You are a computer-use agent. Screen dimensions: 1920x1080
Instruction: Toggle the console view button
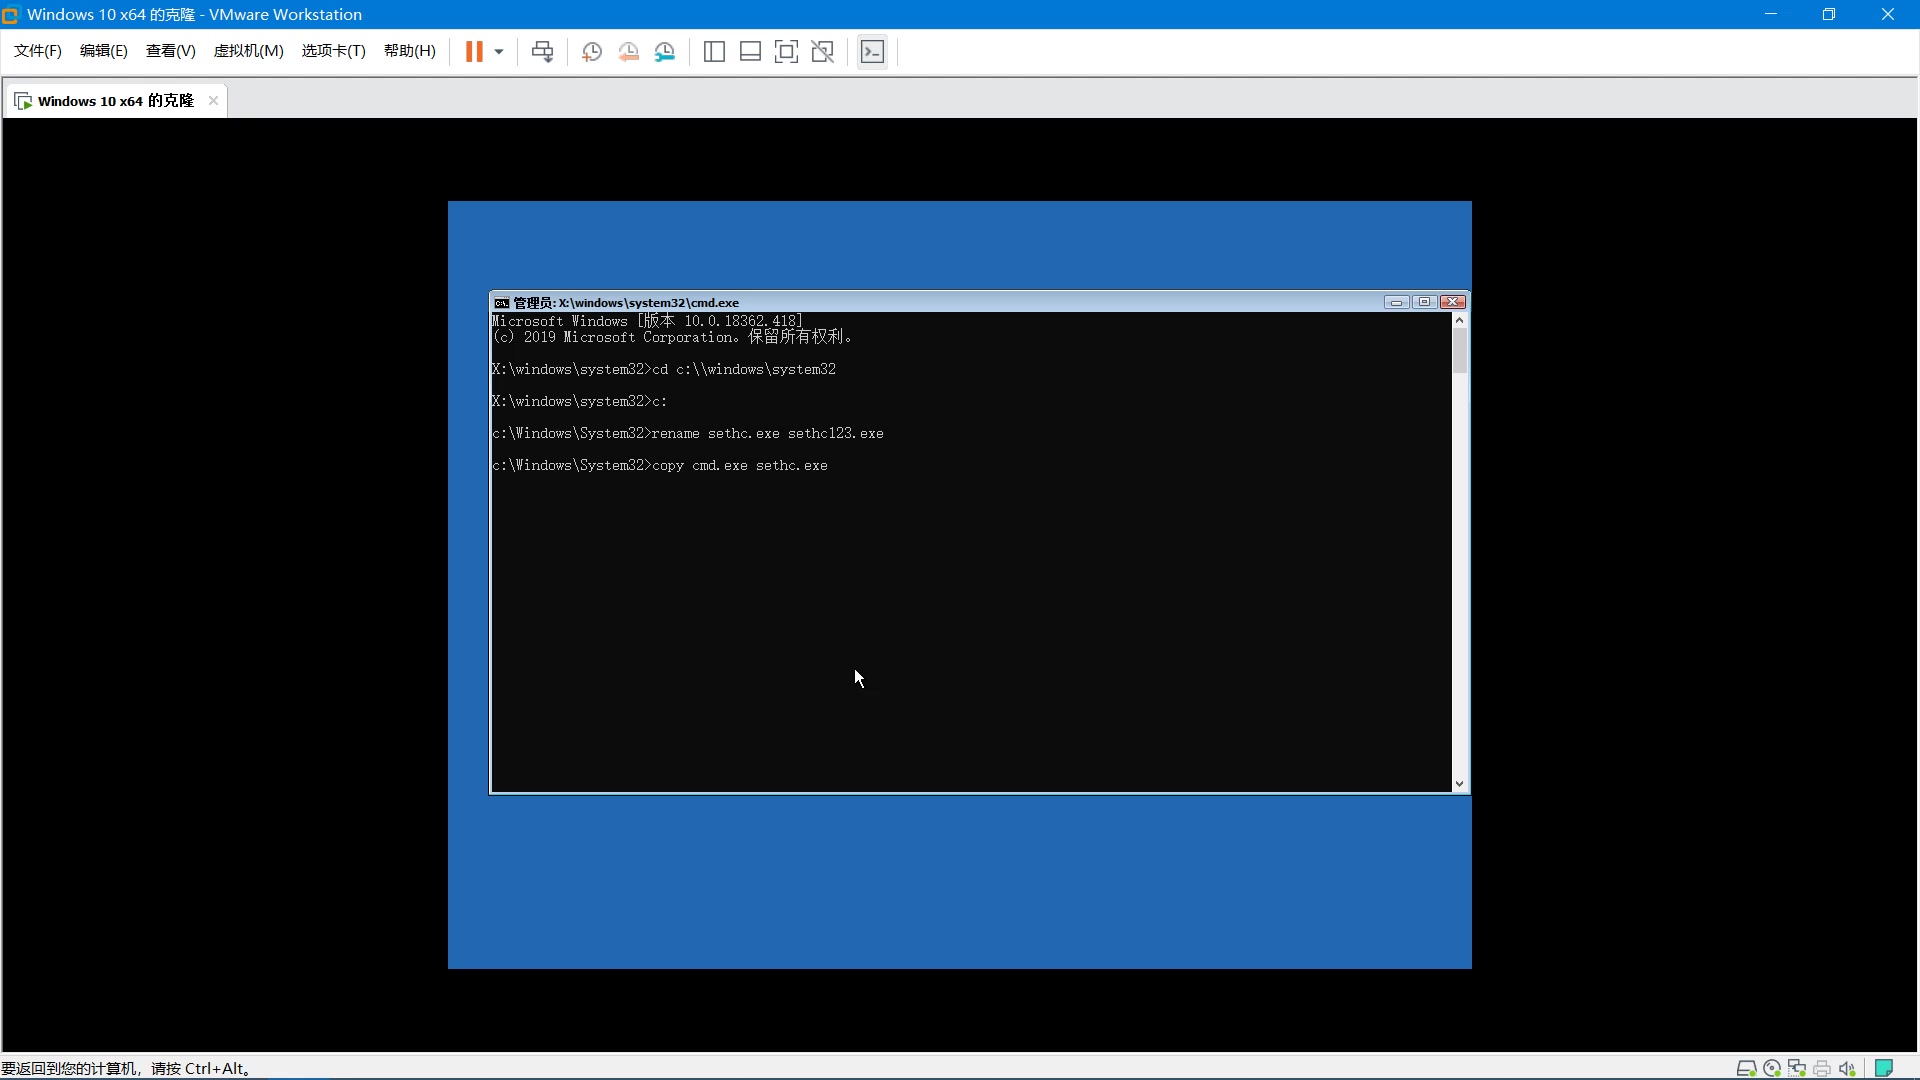coord(872,52)
